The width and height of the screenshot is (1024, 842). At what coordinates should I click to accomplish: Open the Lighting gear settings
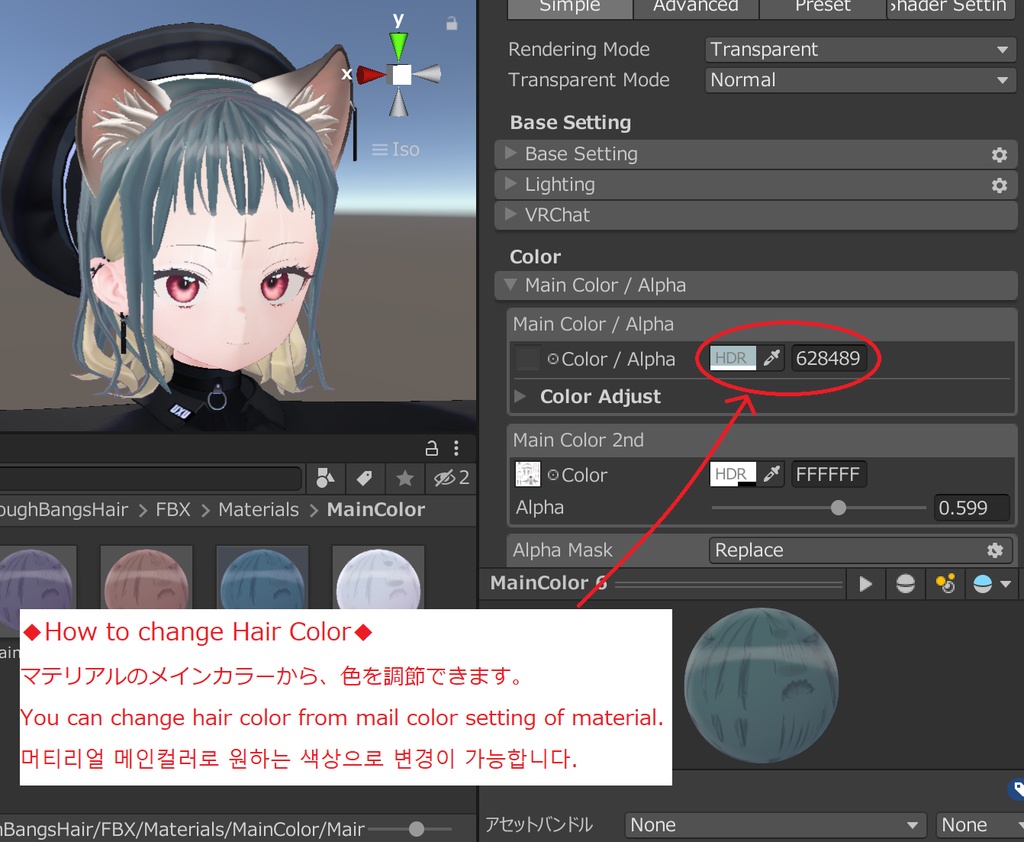coord(998,185)
